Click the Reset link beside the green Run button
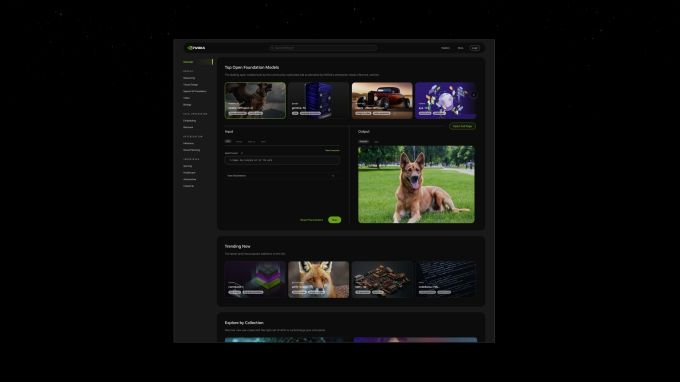680x382 pixels. click(x=311, y=220)
